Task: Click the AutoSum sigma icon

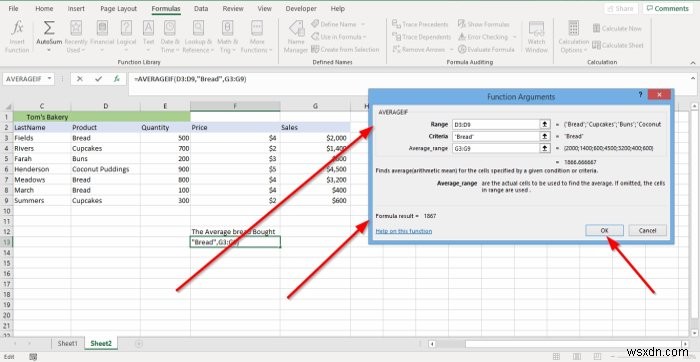Action: point(49,28)
